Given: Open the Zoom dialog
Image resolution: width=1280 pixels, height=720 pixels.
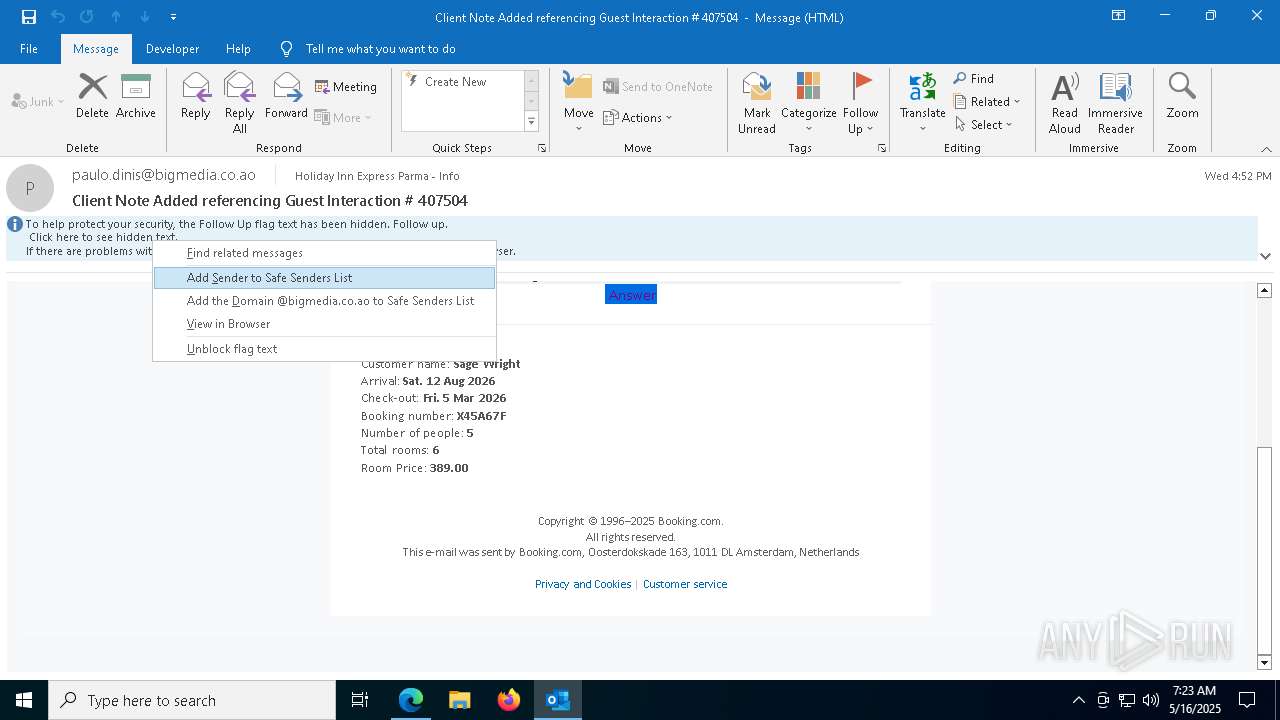Looking at the screenshot, I should coord(1182,97).
